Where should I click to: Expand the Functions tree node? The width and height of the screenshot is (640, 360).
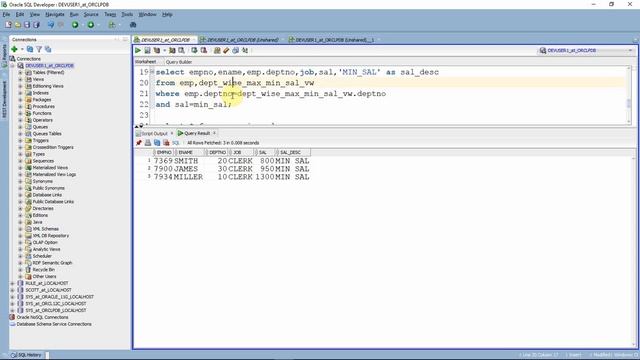point(20,113)
